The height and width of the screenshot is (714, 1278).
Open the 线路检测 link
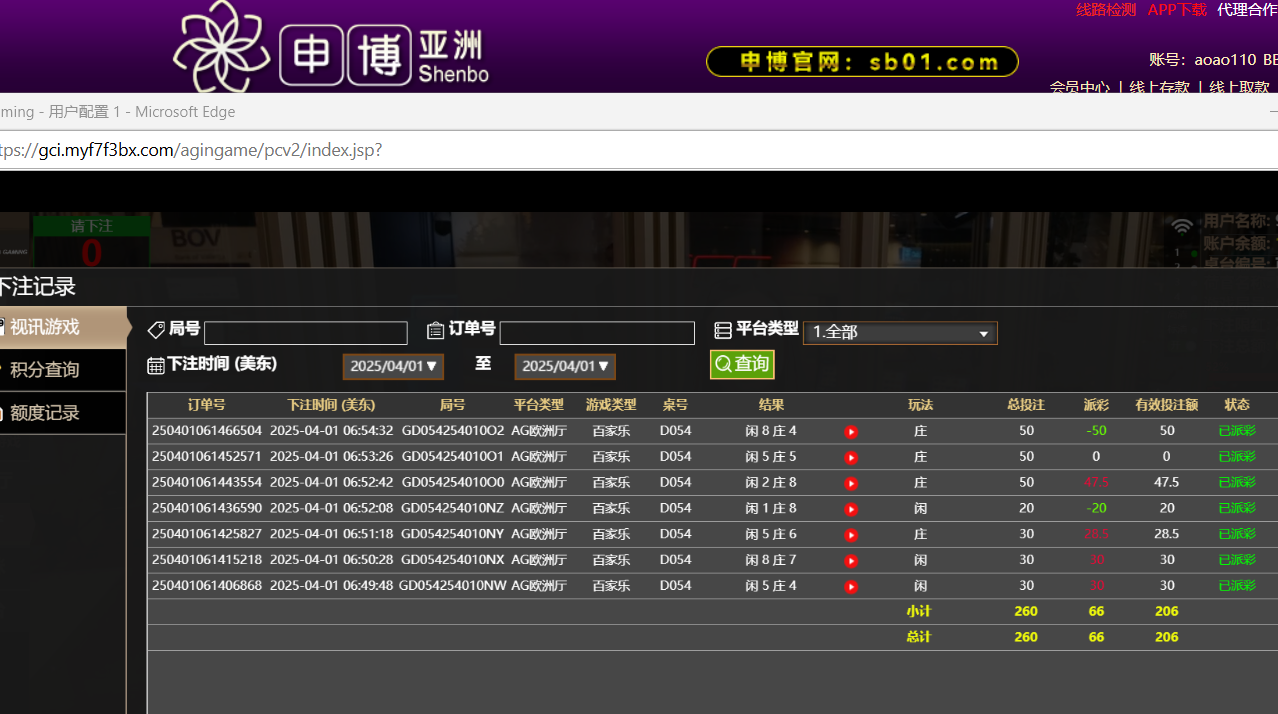1106,10
